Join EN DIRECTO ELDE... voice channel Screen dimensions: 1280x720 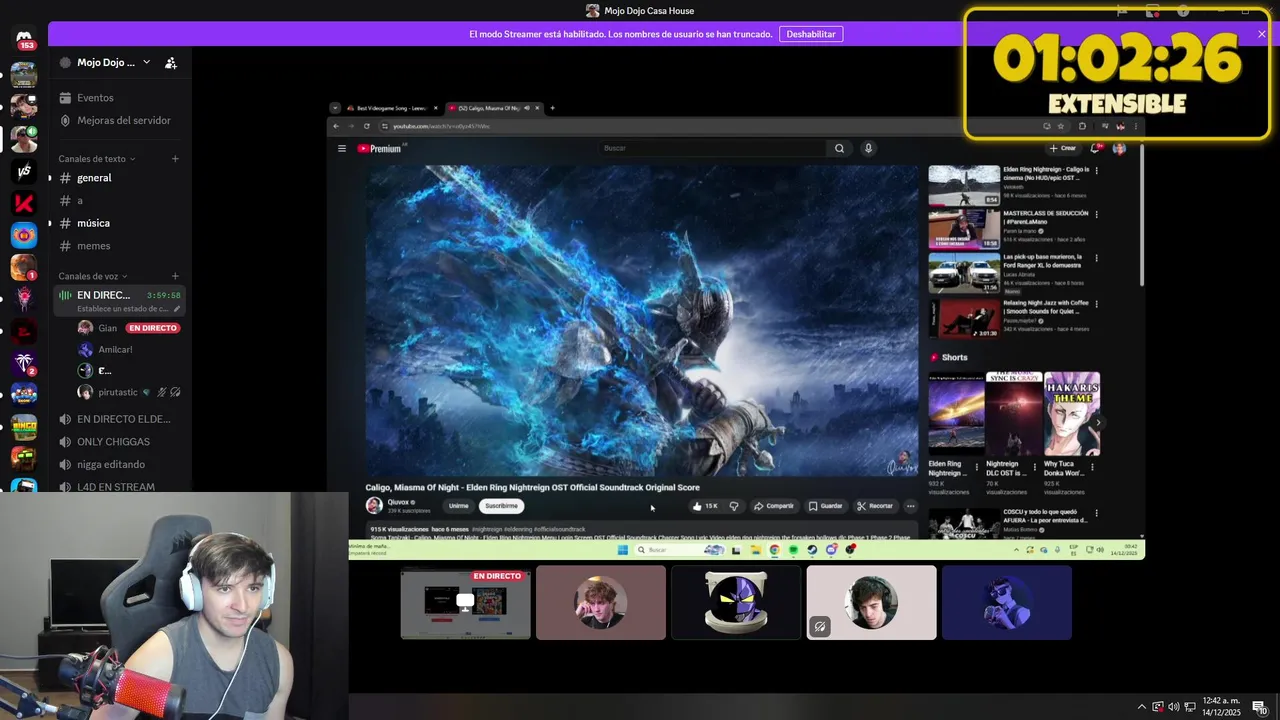(118, 419)
